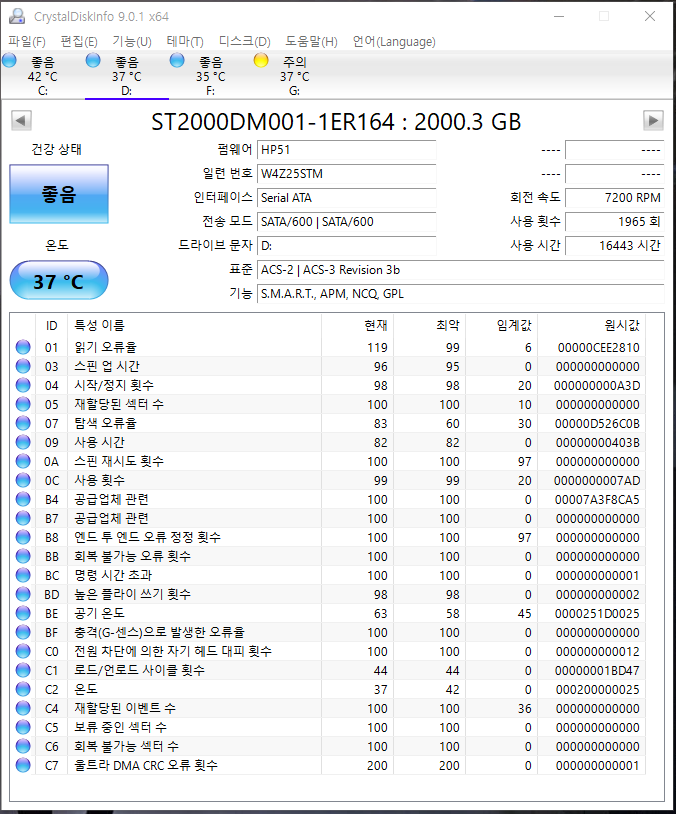Click the firmware field HP51

pyautogui.click(x=346, y=150)
